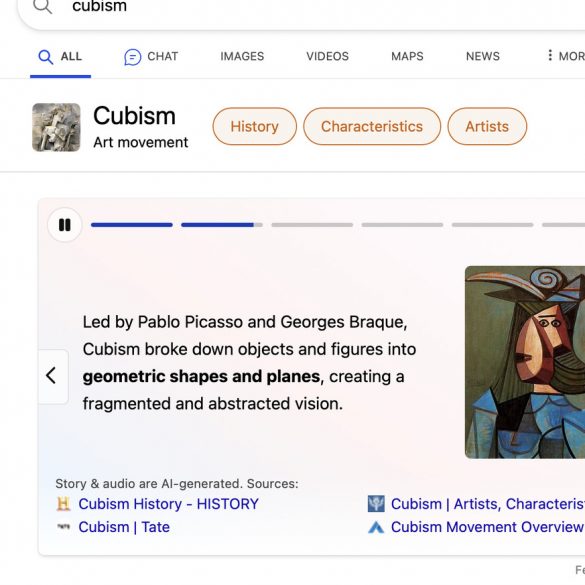585x585 pixels.
Task: Open Cubism | Tate source link
Action: coord(124,527)
